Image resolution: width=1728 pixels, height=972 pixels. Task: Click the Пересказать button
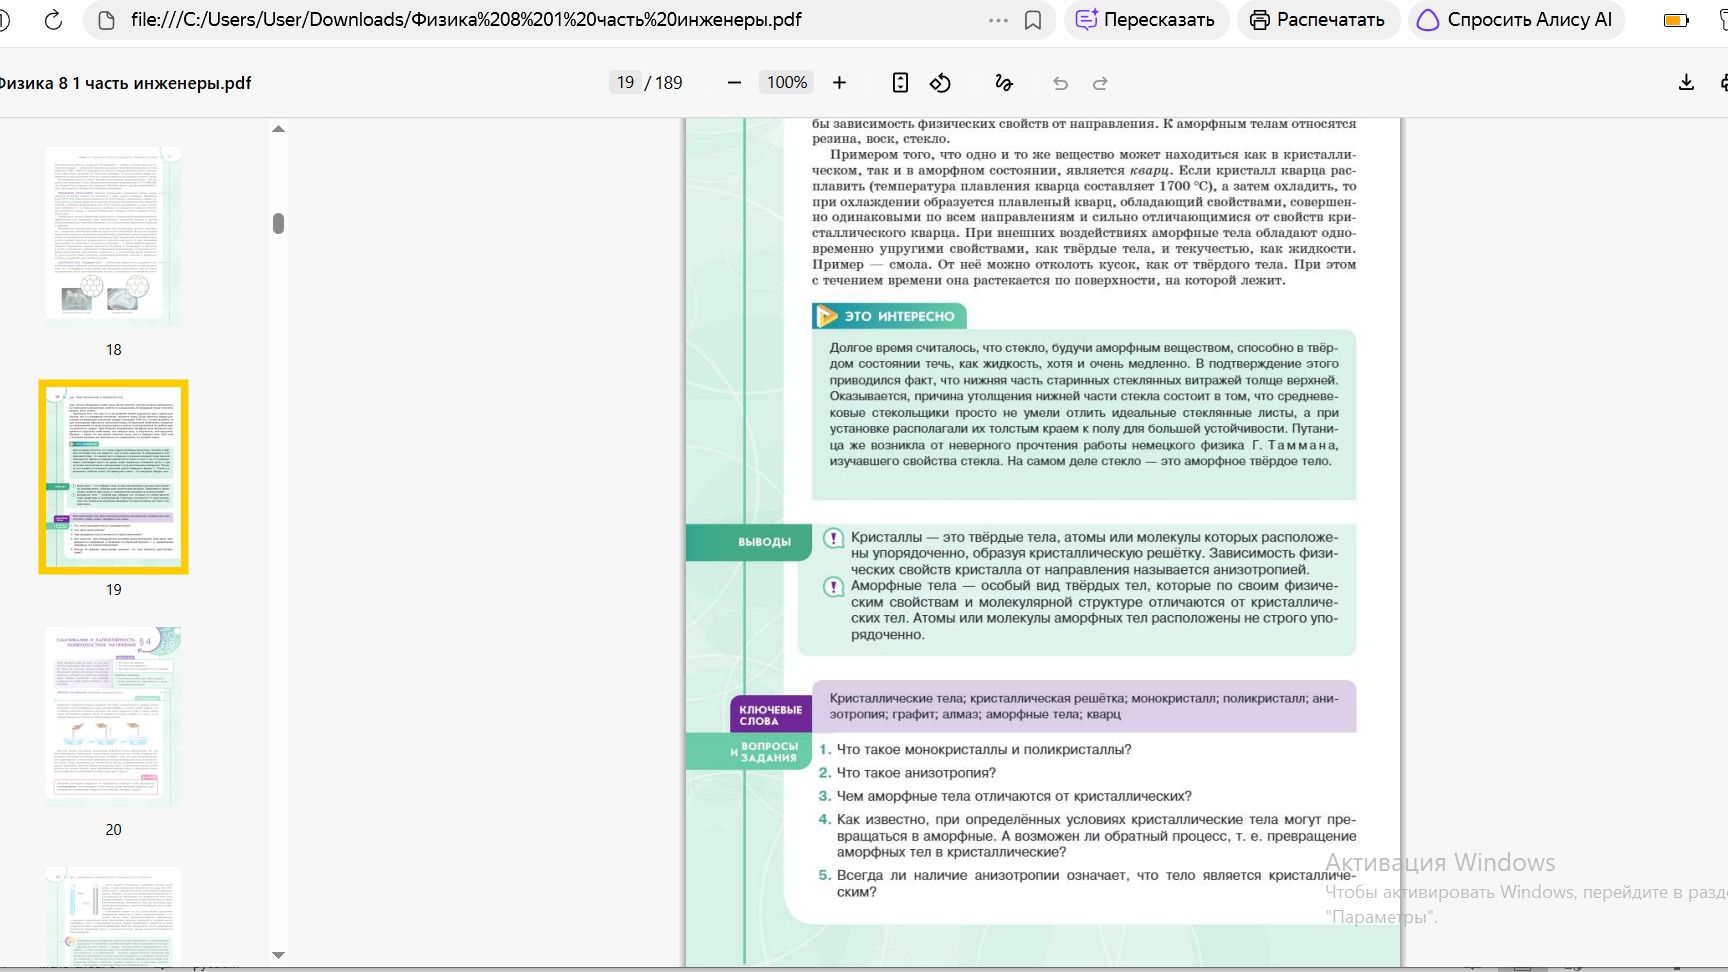click(1146, 20)
